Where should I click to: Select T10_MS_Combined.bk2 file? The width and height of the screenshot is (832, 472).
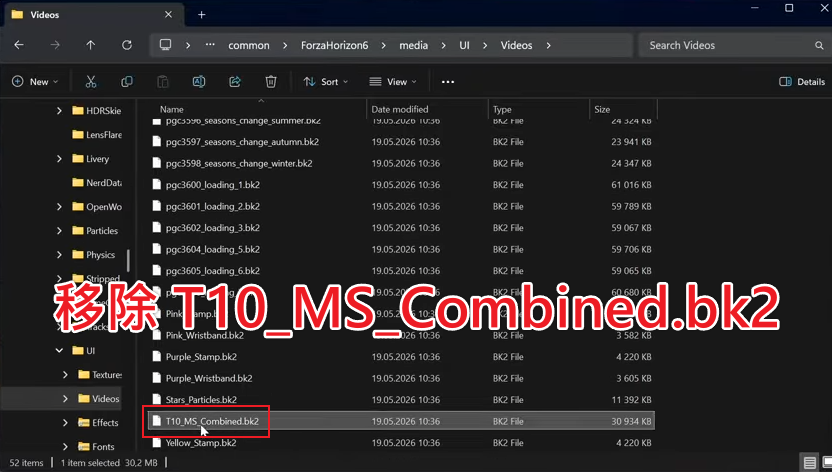pos(401,421)
